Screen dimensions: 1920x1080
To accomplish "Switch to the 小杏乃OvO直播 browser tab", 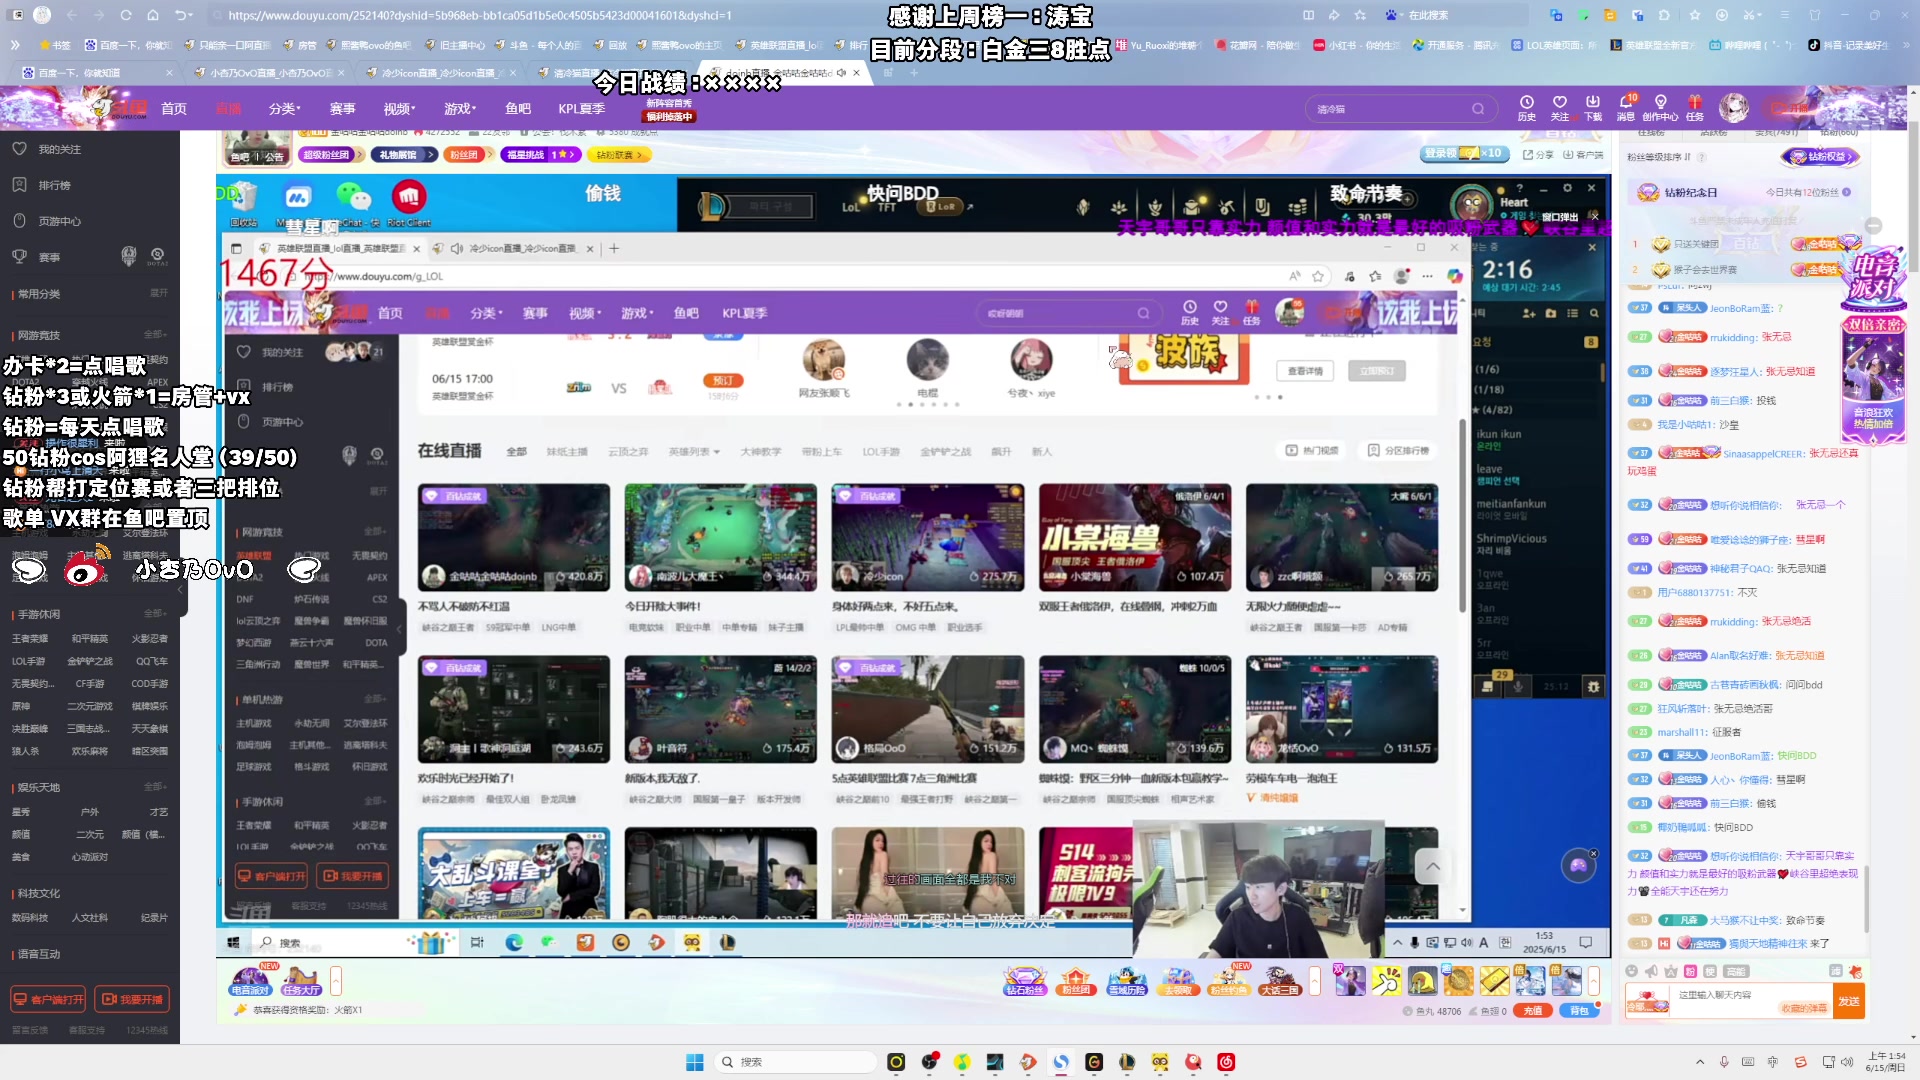I will [268, 73].
